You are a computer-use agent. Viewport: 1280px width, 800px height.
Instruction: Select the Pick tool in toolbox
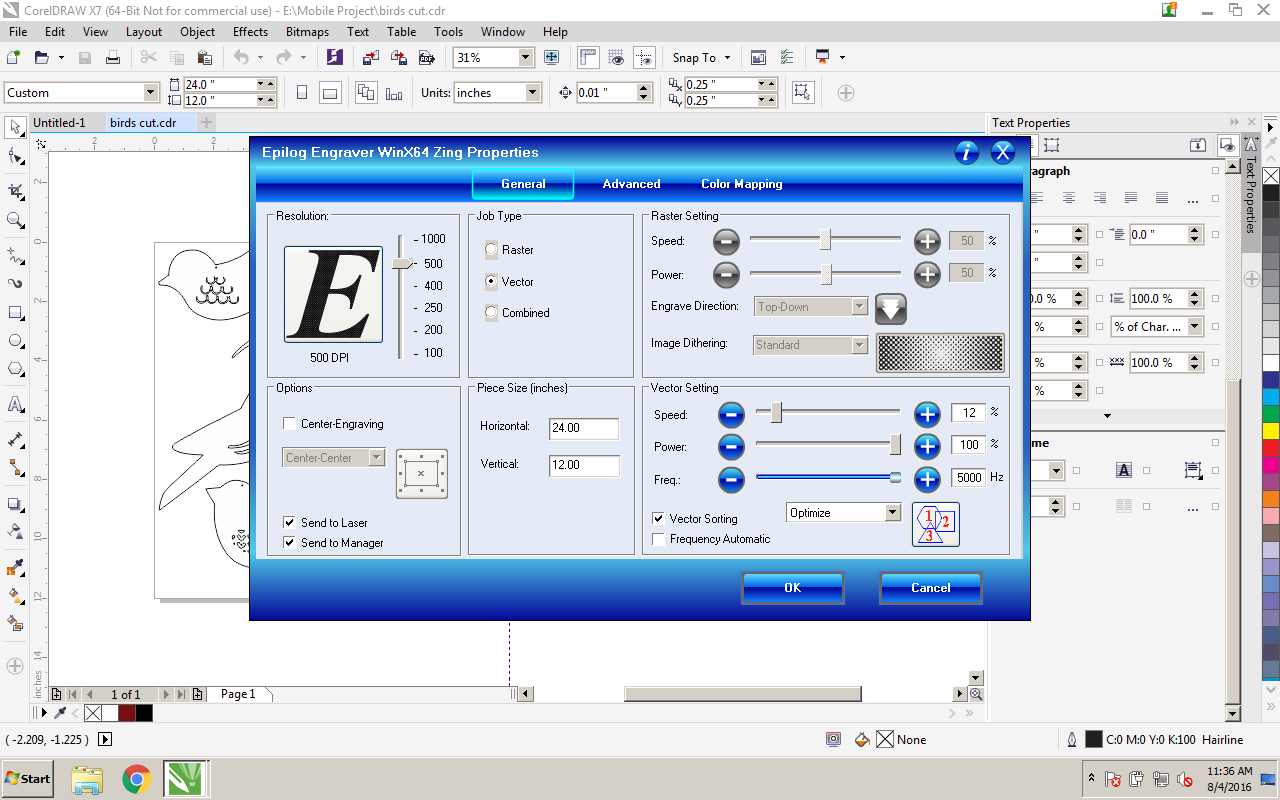click(15, 127)
